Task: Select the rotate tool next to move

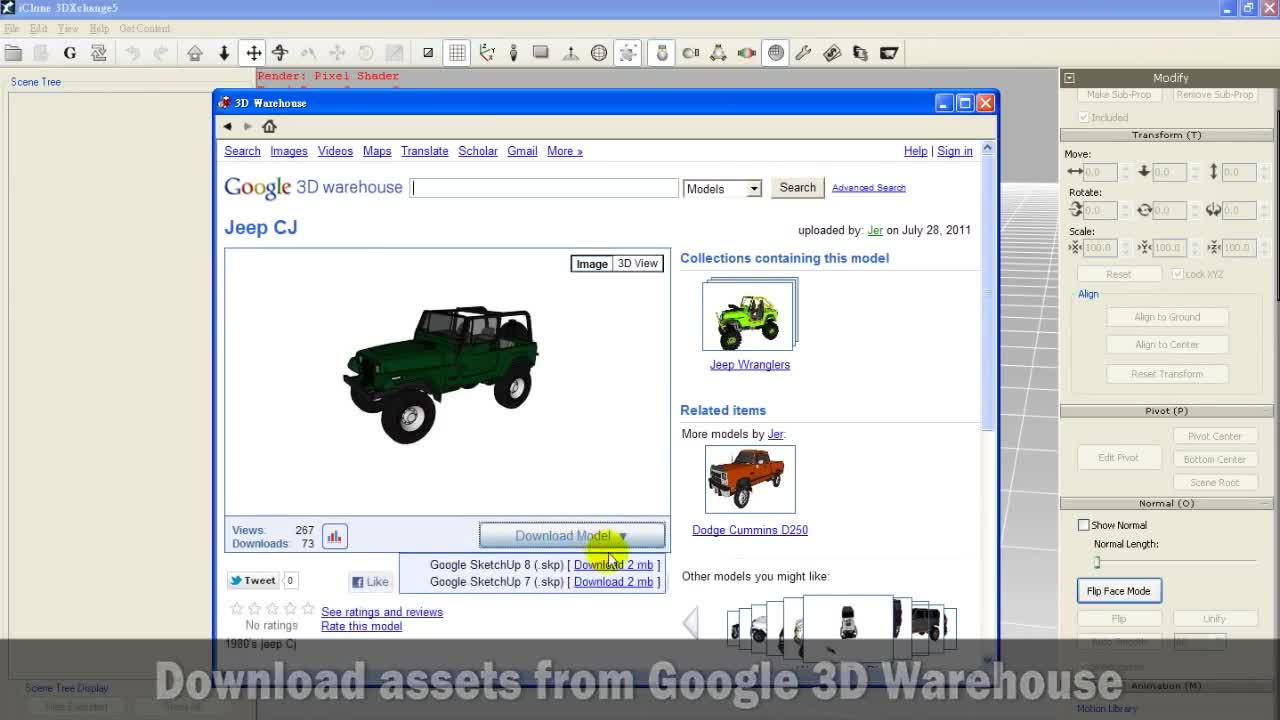Action: pos(280,53)
